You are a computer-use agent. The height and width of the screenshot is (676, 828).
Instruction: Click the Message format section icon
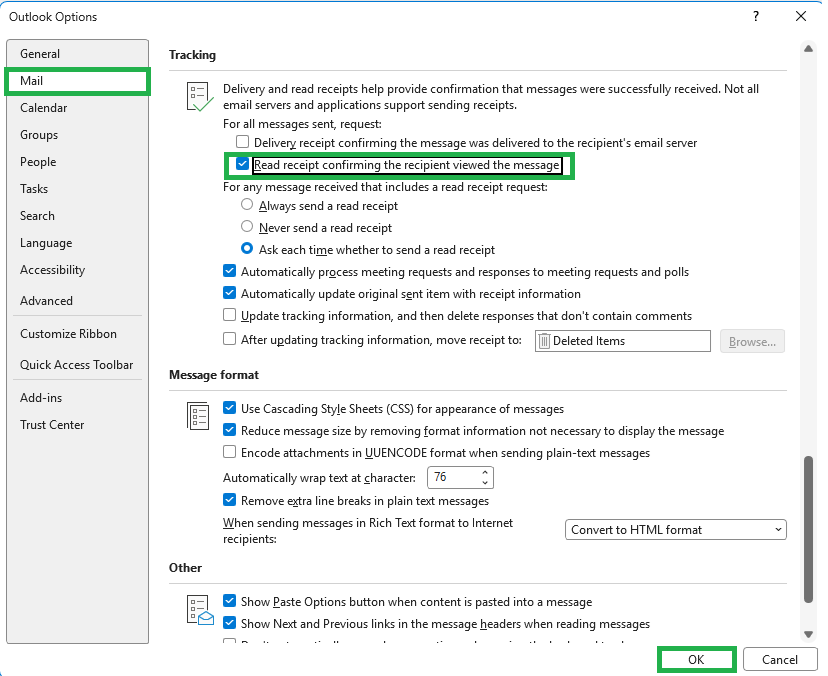(198, 416)
